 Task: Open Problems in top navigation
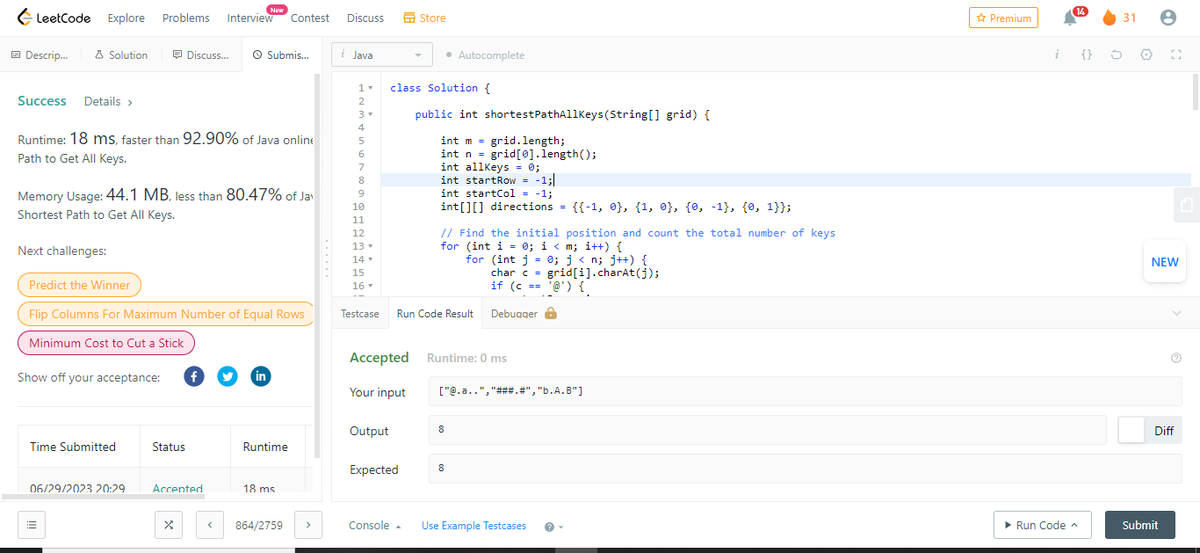tap(186, 18)
